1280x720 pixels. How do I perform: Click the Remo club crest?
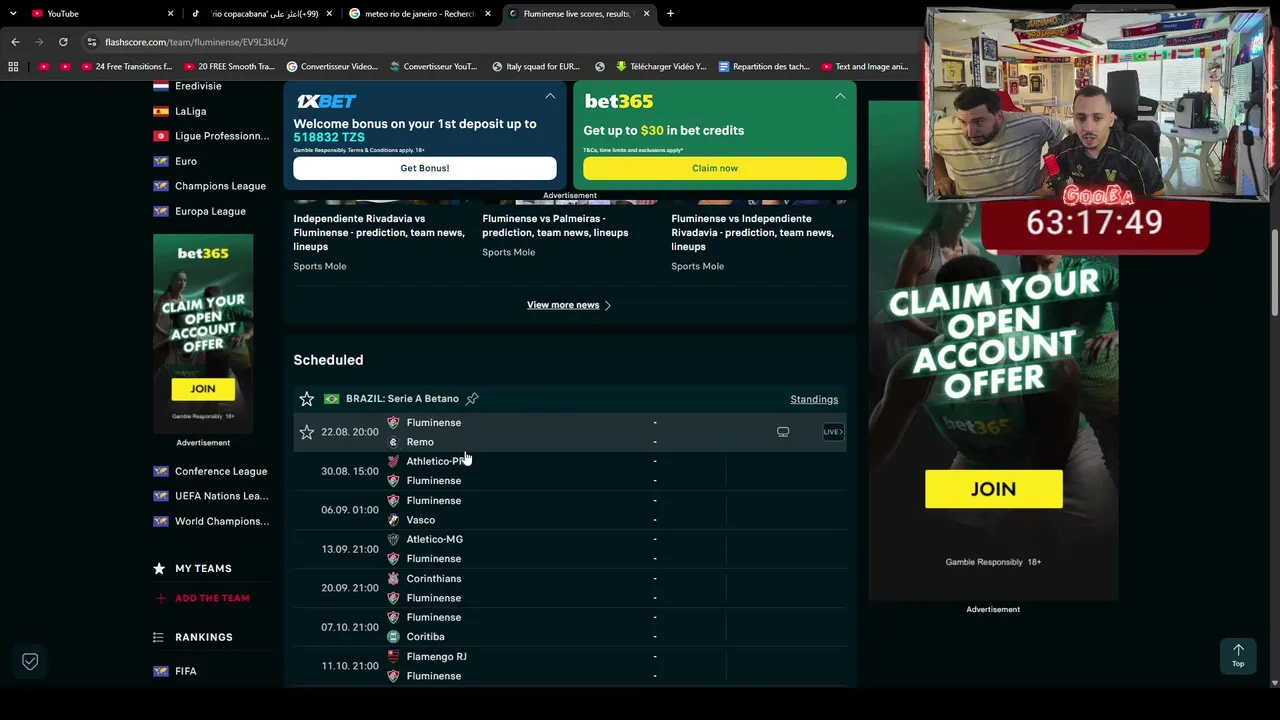click(x=393, y=442)
